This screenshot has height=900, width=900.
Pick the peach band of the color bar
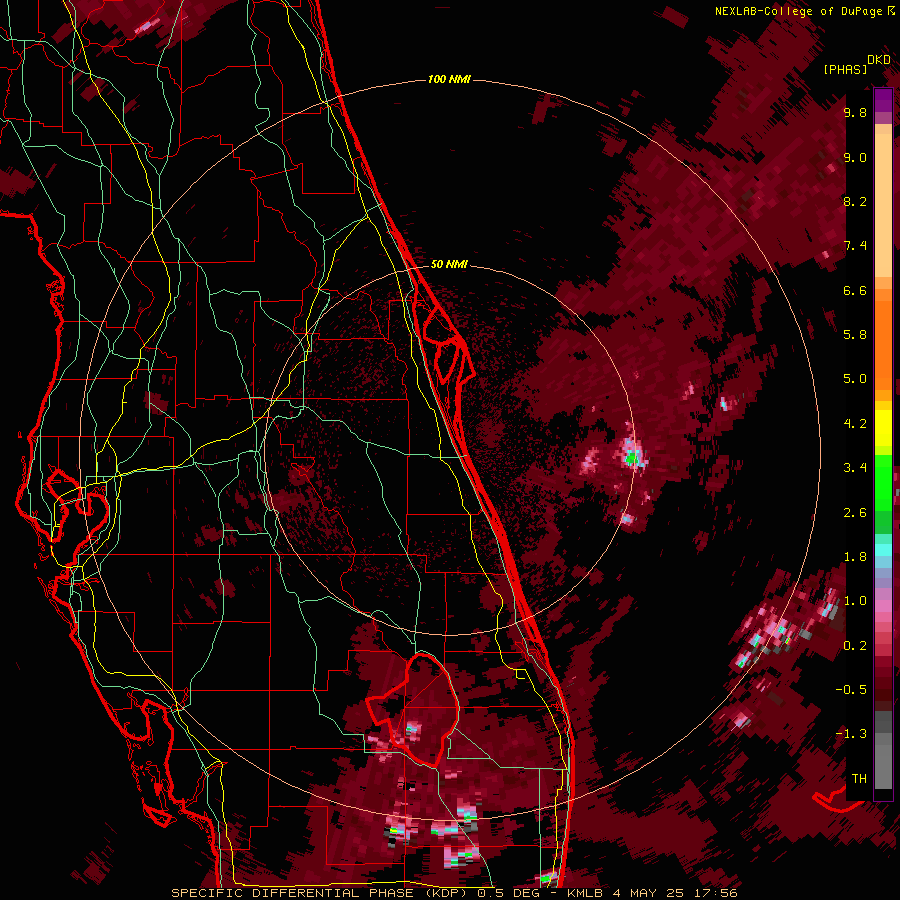coord(883,205)
